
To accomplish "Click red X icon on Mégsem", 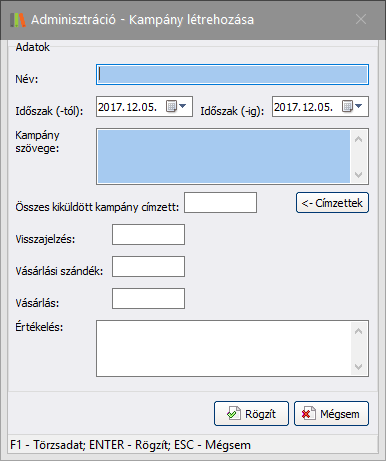I will [308, 414].
